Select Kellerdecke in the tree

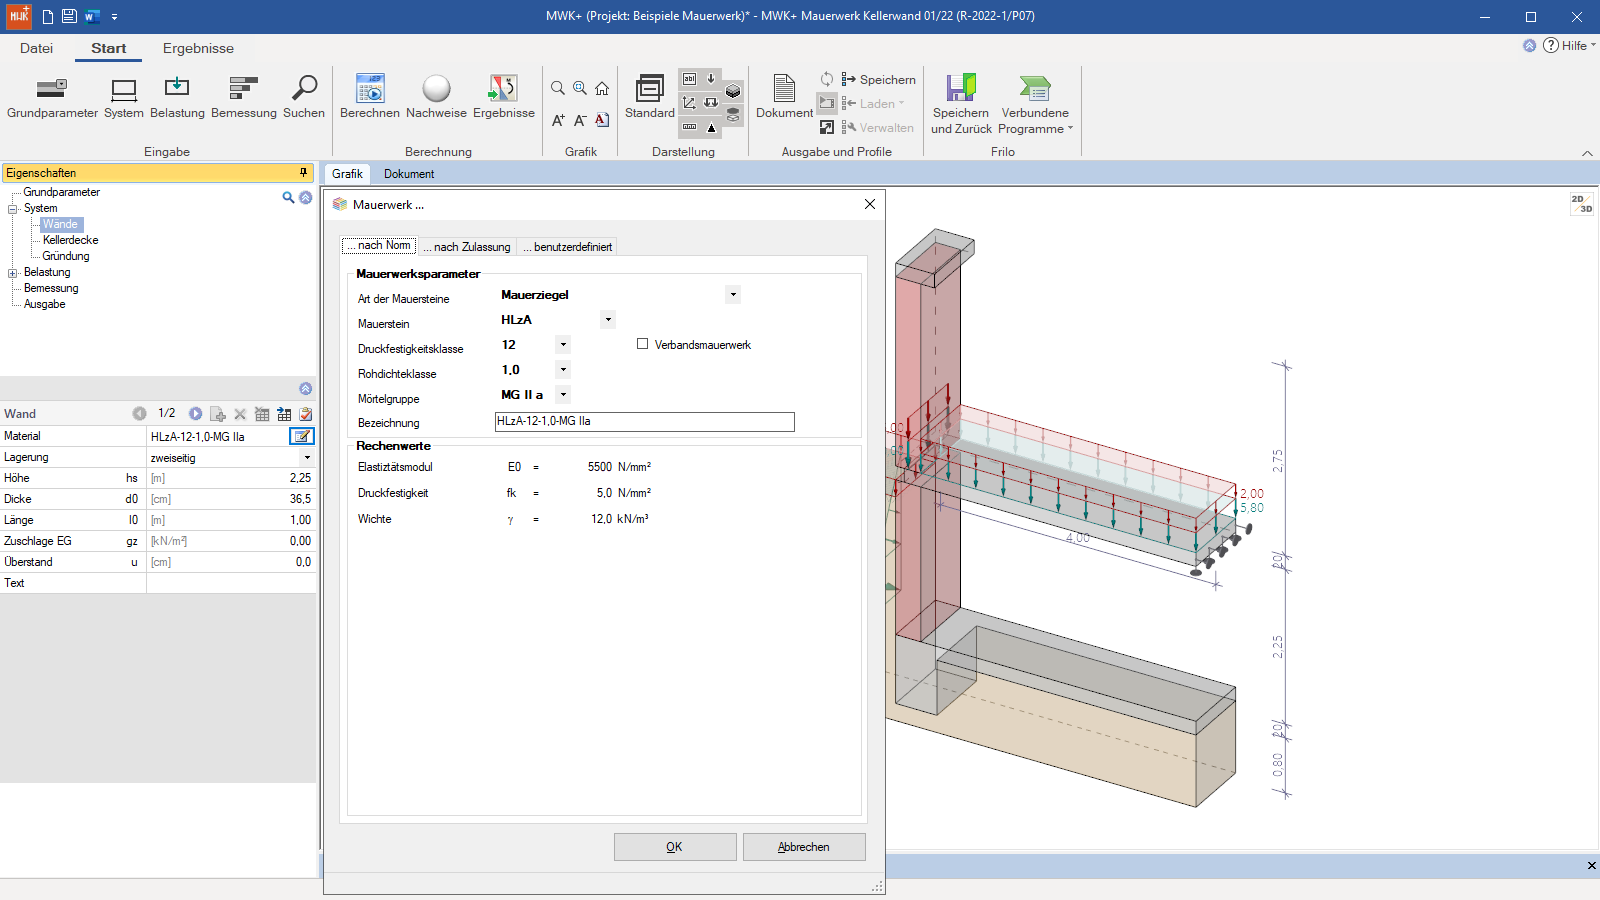pyautogui.click(x=70, y=240)
